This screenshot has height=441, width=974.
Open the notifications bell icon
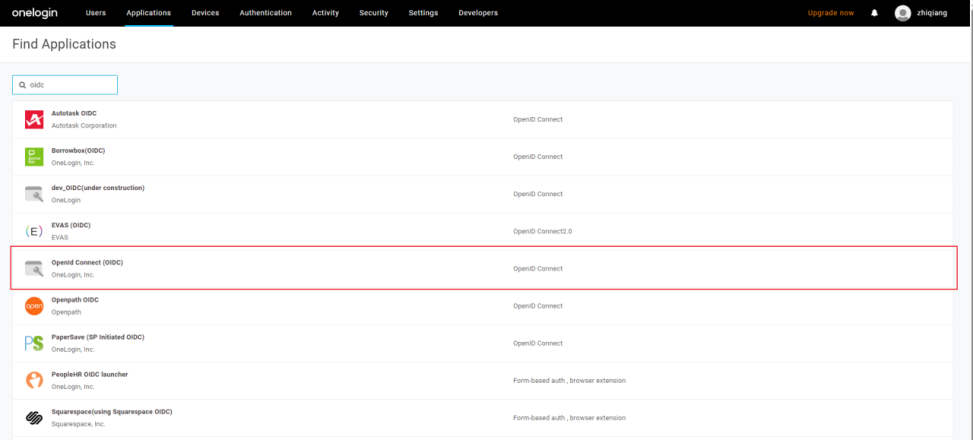click(875, 13)
